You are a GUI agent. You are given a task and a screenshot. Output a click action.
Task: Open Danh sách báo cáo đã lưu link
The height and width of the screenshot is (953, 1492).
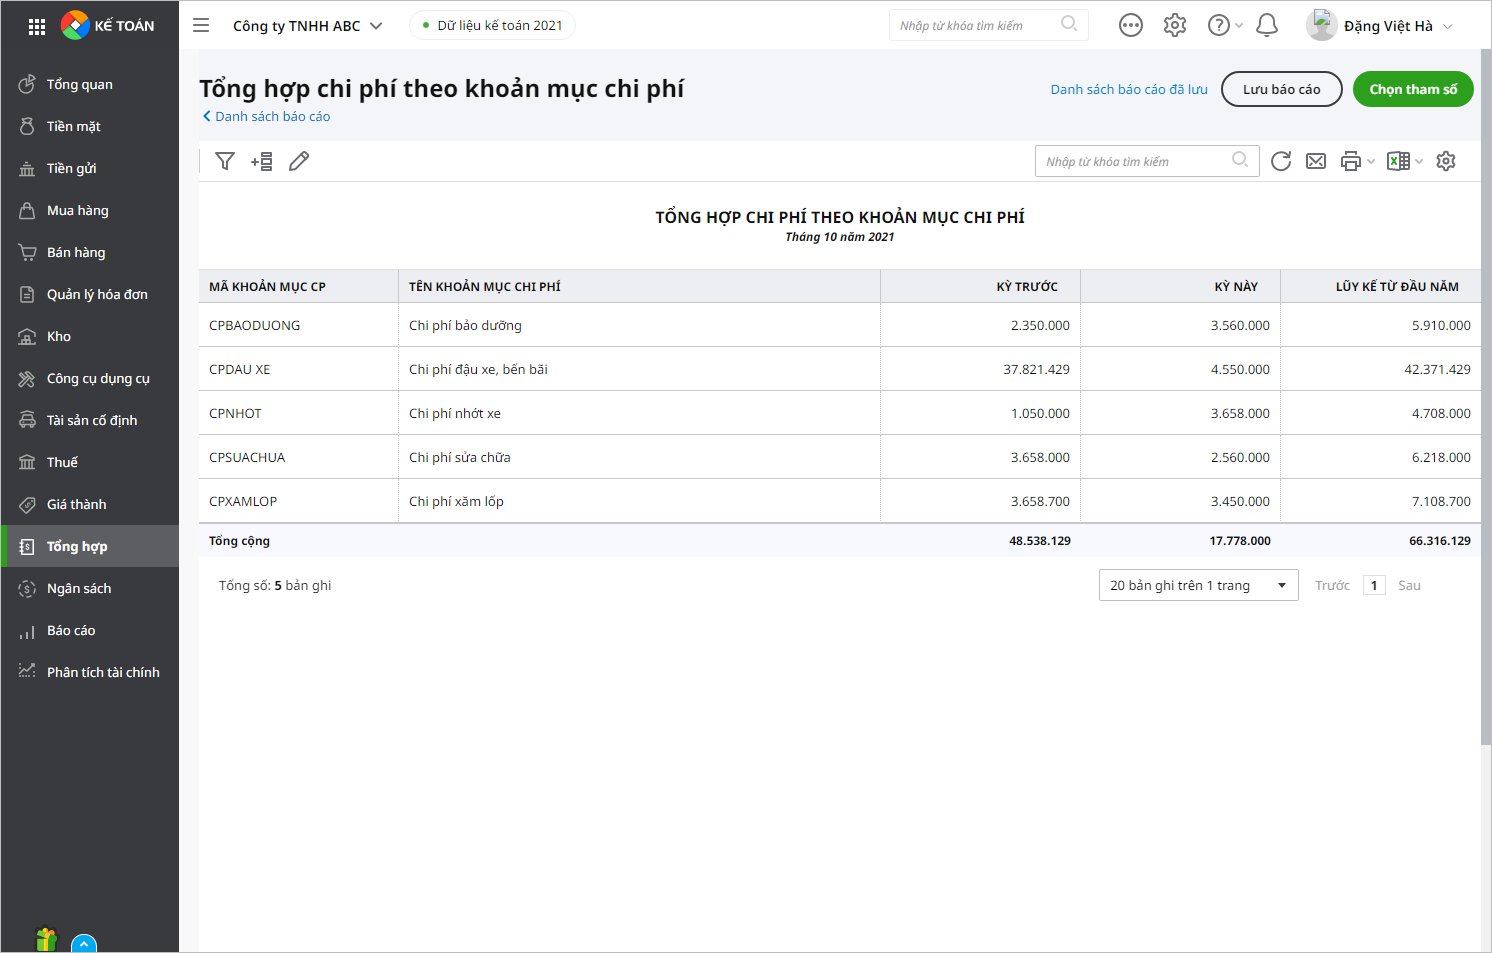click(x=1128, y=89)
